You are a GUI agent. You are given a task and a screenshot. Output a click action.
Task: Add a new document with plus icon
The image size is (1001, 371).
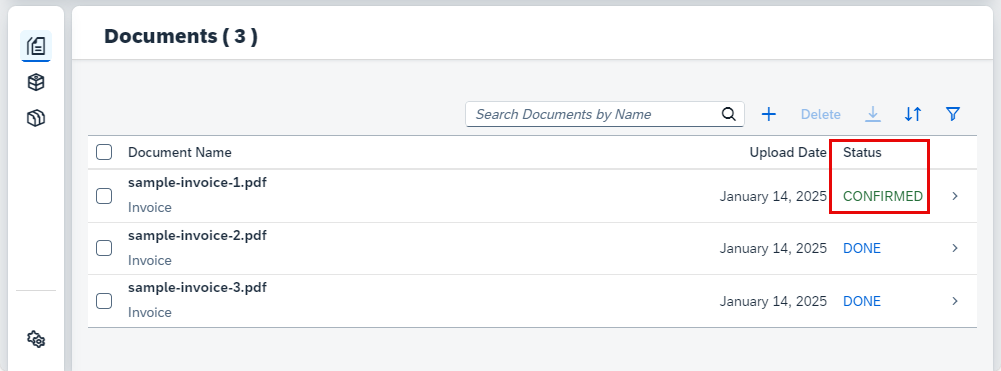click(x=769, y=114)
